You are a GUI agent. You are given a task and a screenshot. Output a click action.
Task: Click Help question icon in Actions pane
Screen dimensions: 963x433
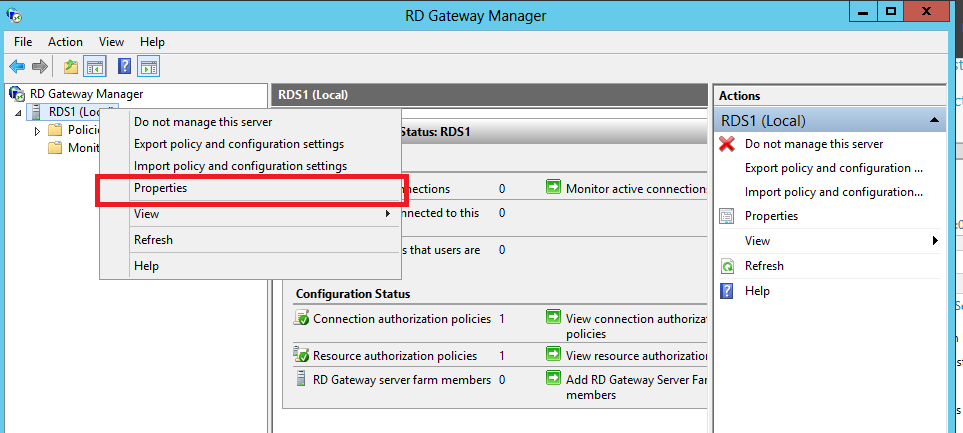(x=727, y=291)
